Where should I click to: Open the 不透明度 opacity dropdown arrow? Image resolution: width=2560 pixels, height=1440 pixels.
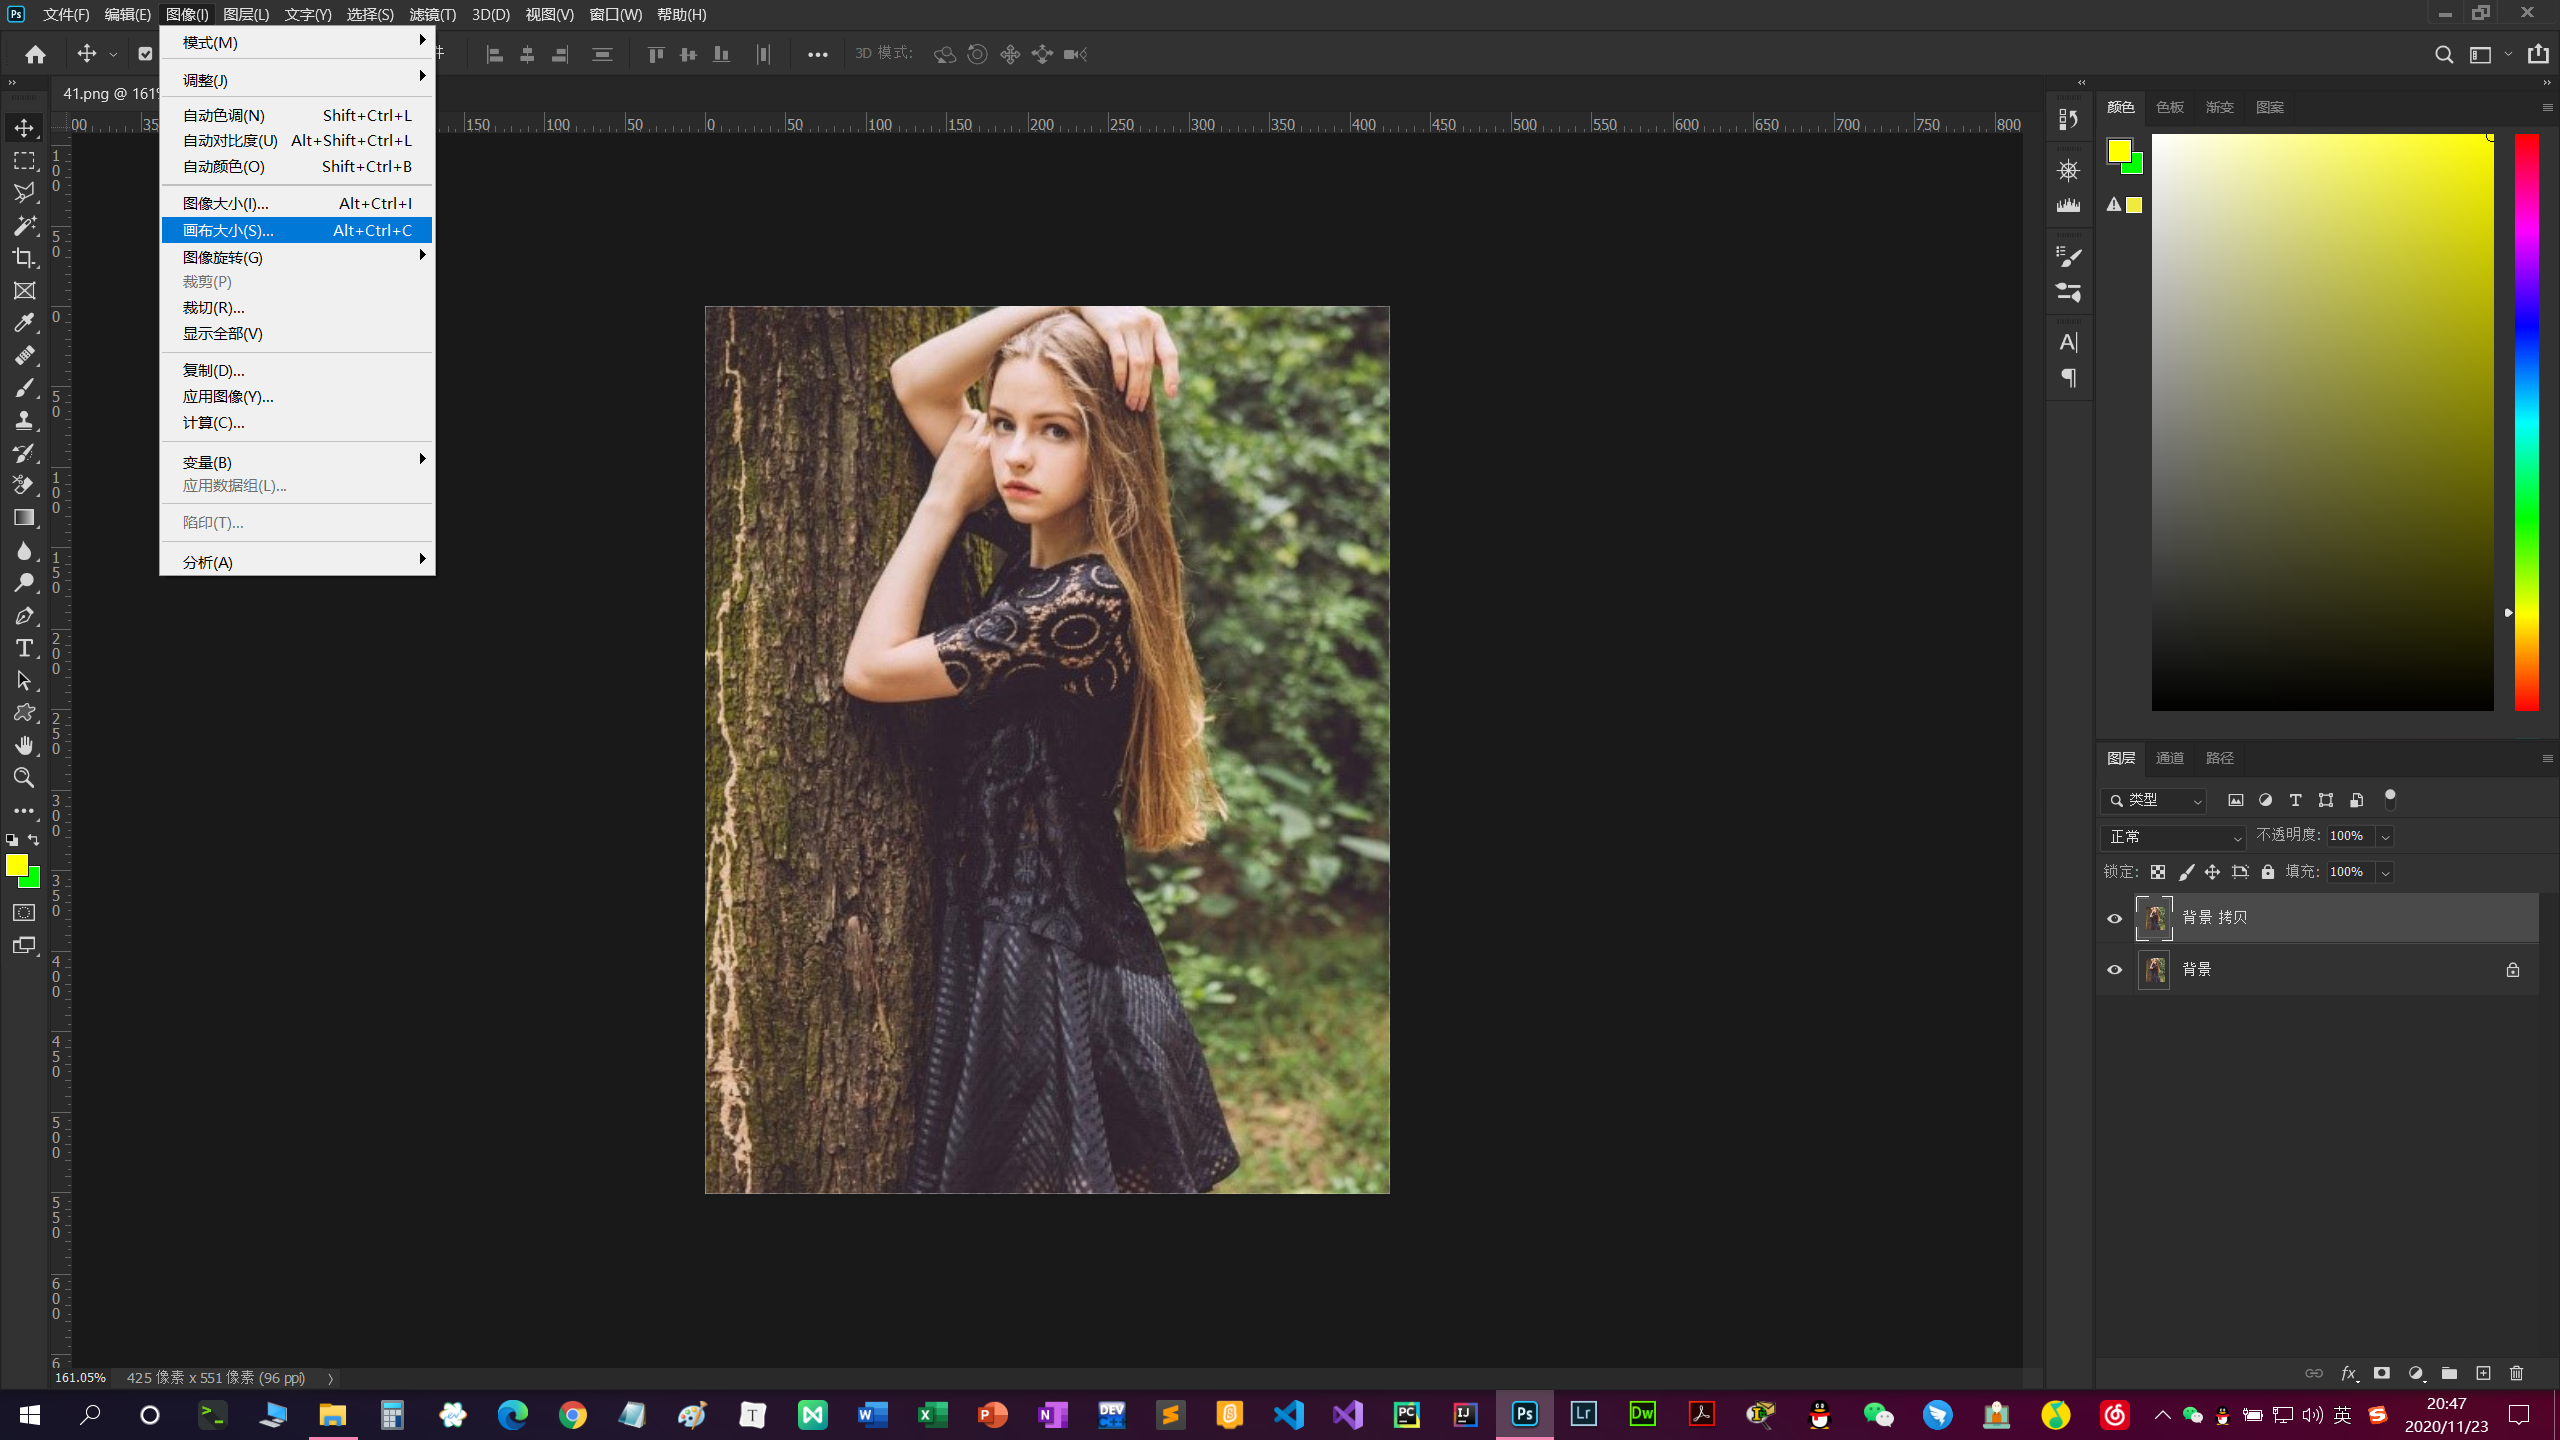pyautogui.click(x=2385, y=836)
